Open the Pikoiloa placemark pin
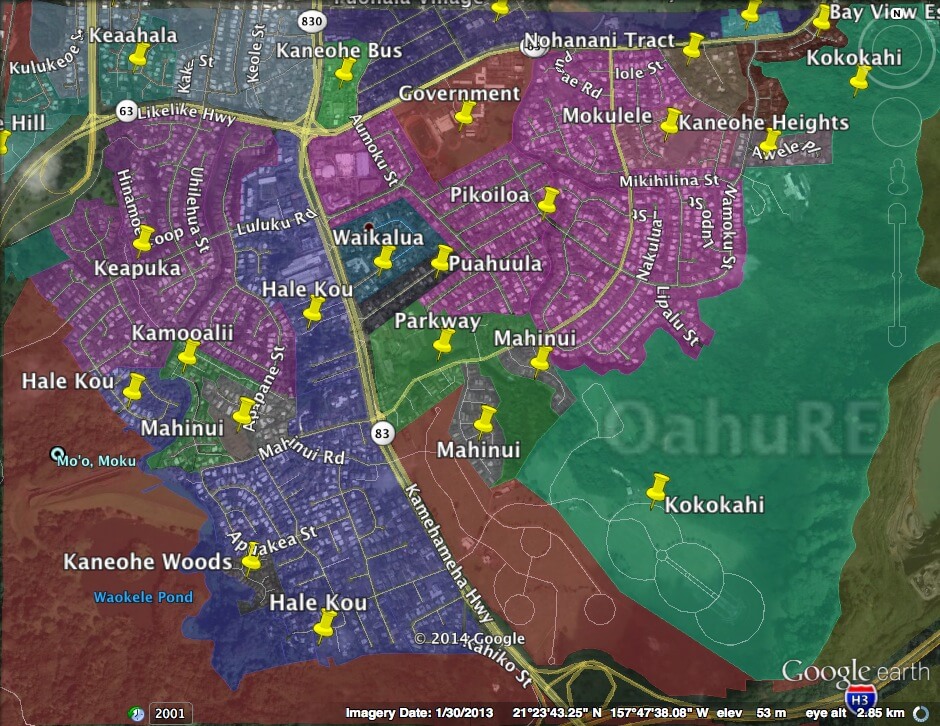 (546, 204)
